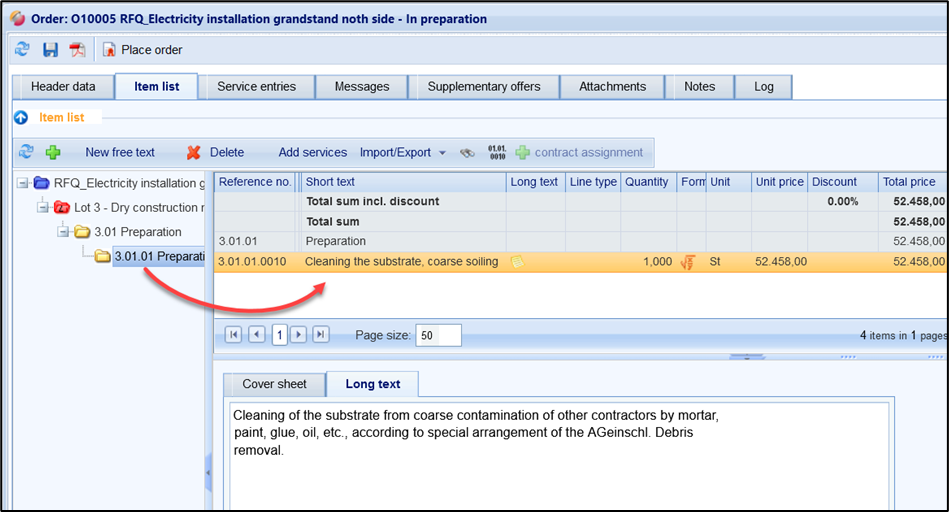
Task: Open the Import/Export dropdown menu
Action: tap(402, 153)
